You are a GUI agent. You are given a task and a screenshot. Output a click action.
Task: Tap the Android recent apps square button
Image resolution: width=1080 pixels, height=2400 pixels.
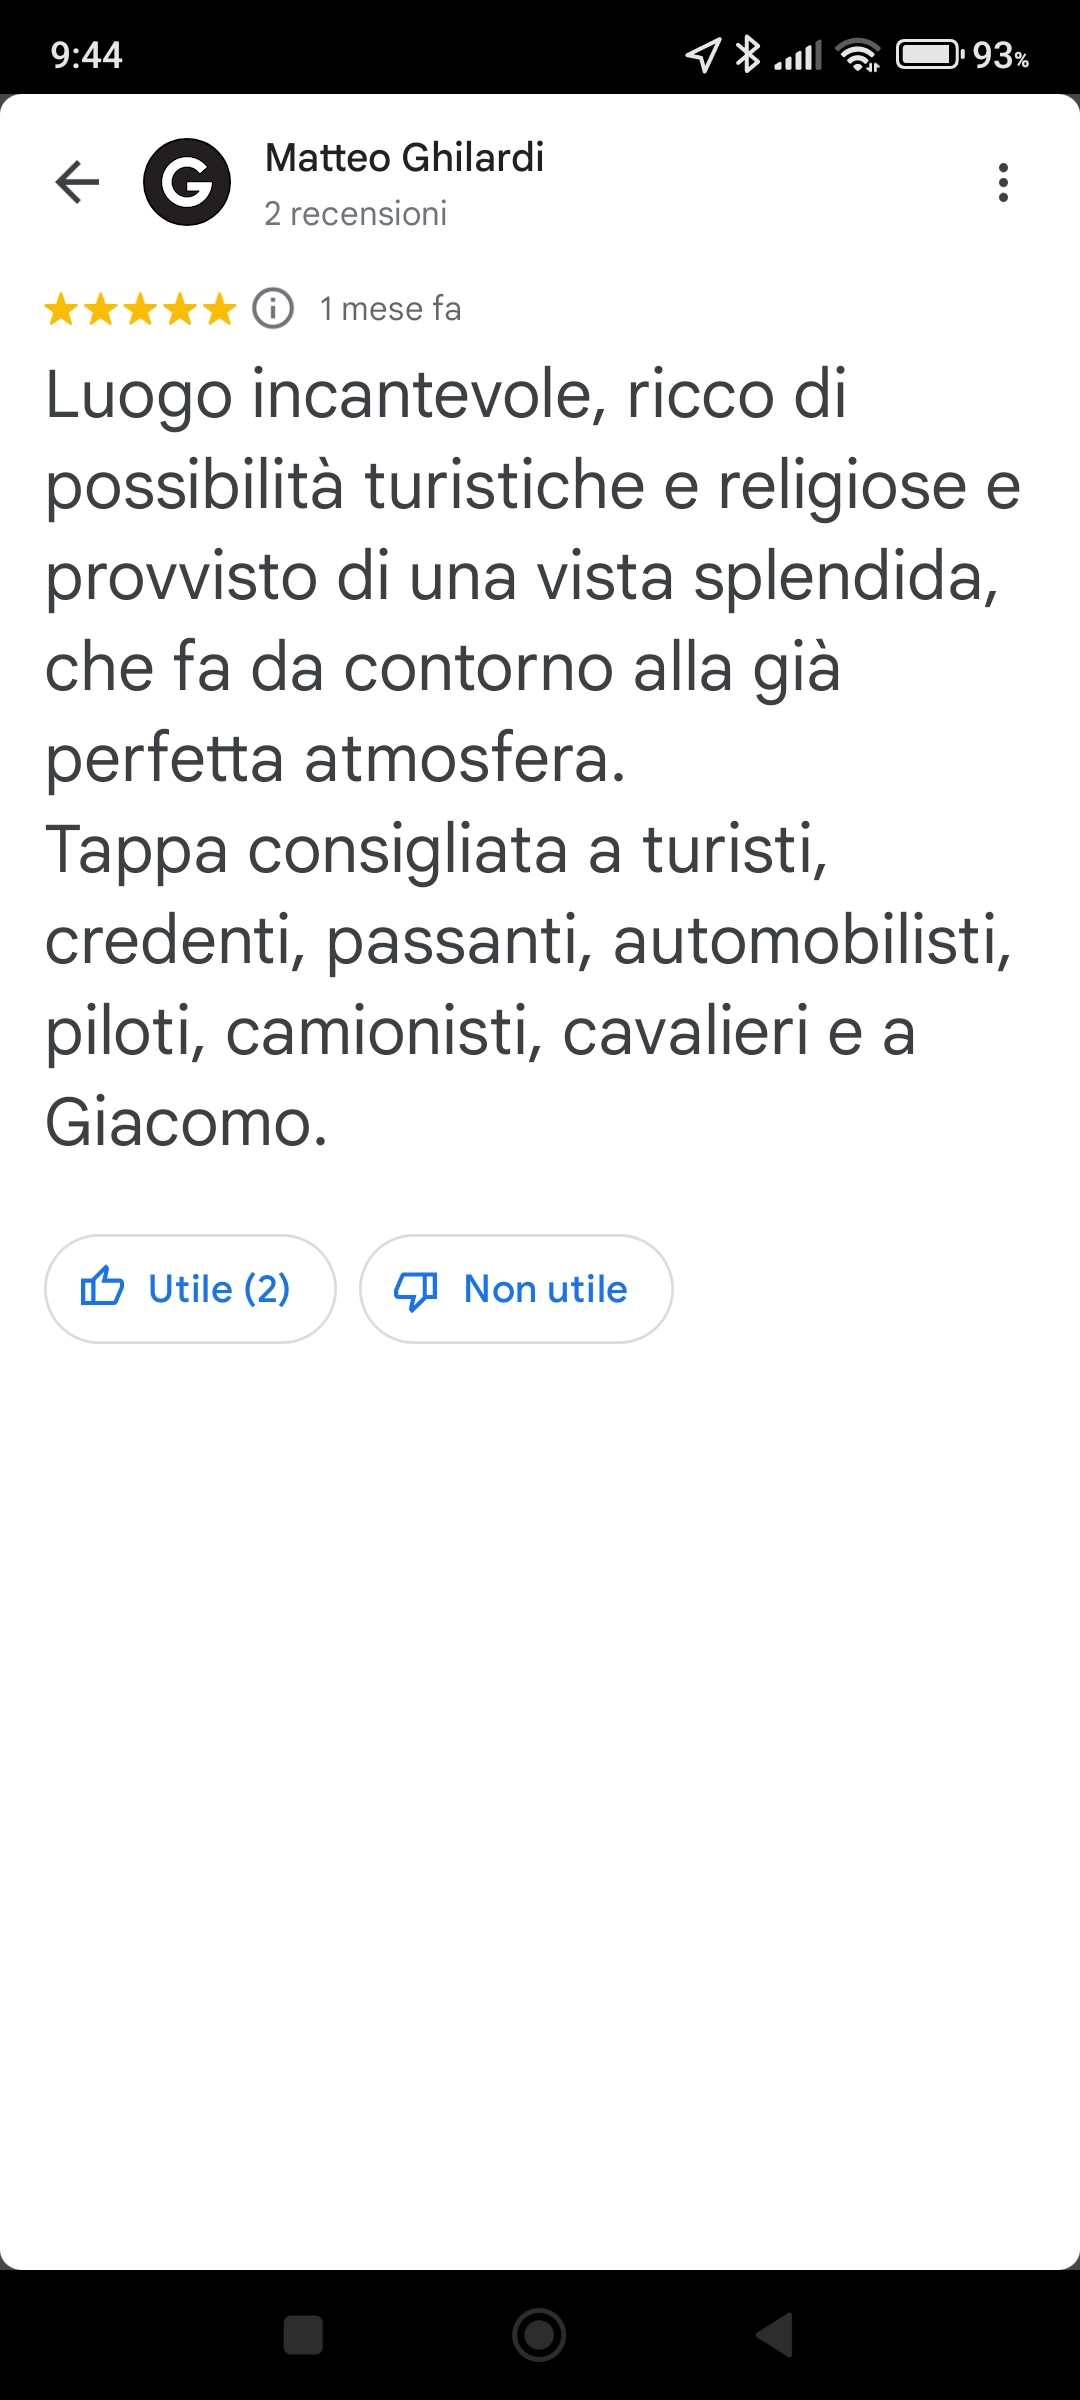(303, 2335)
